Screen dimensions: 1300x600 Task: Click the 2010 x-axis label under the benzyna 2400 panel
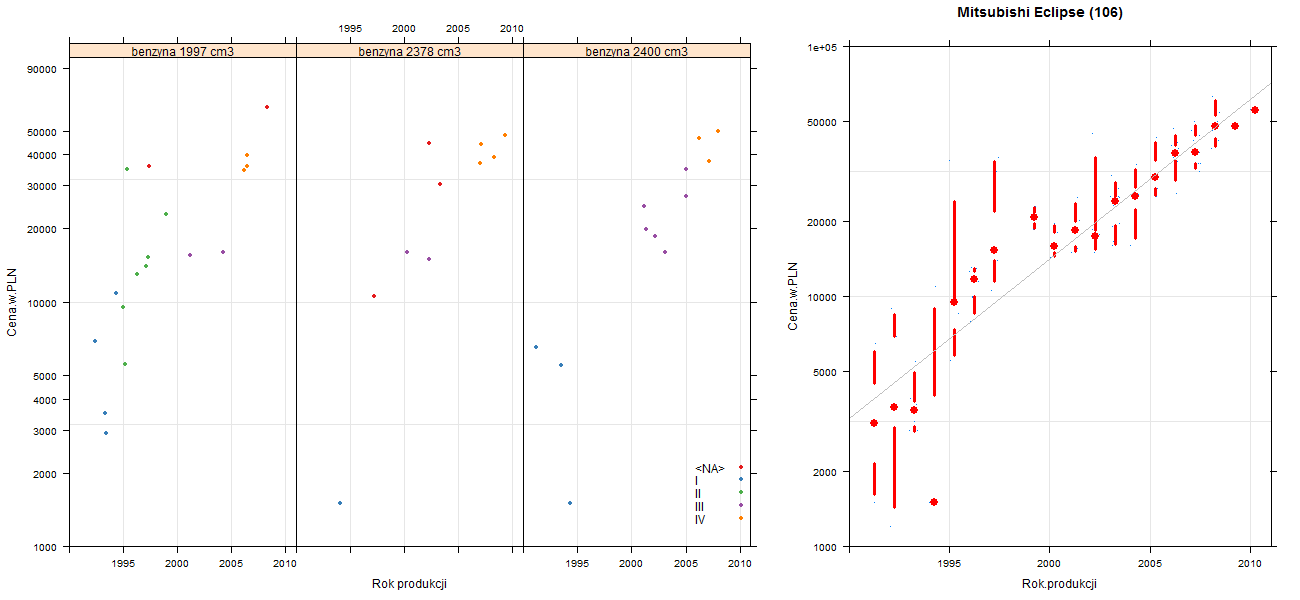[x=740, y=564]
